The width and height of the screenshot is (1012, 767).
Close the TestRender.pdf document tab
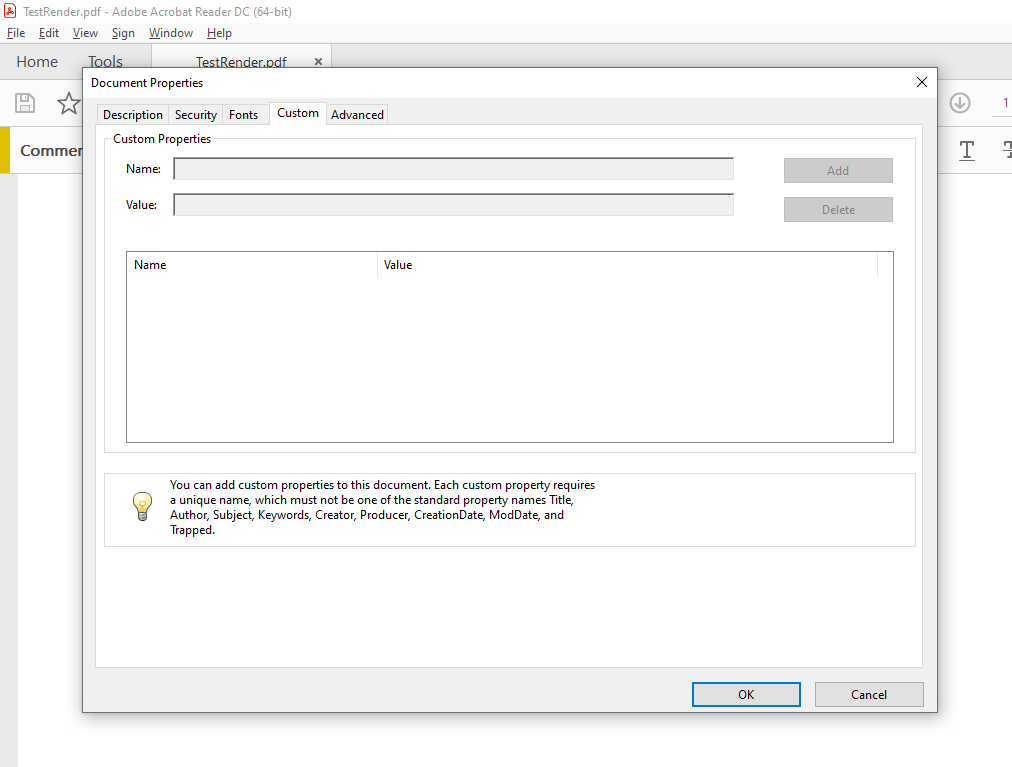[x=318, y=61]
